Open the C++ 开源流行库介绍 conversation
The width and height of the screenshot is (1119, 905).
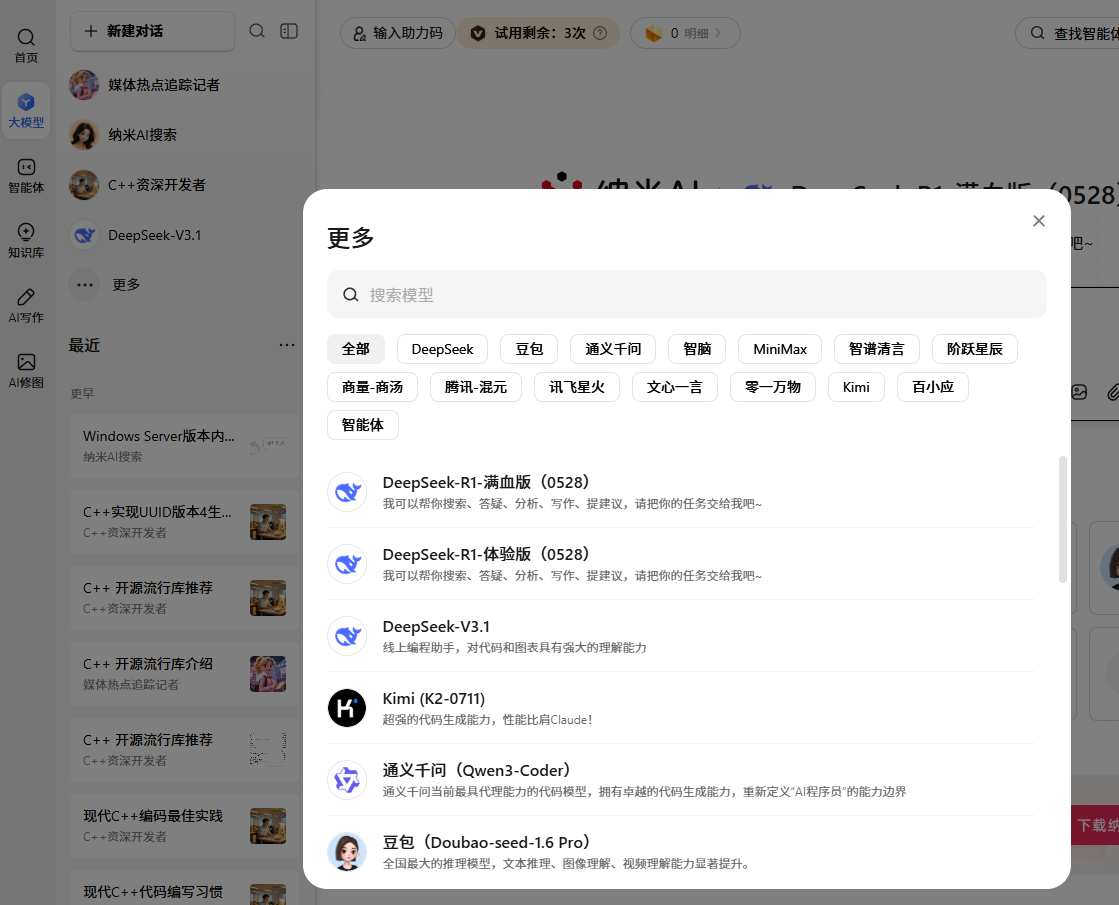click(x=184, y=674)
